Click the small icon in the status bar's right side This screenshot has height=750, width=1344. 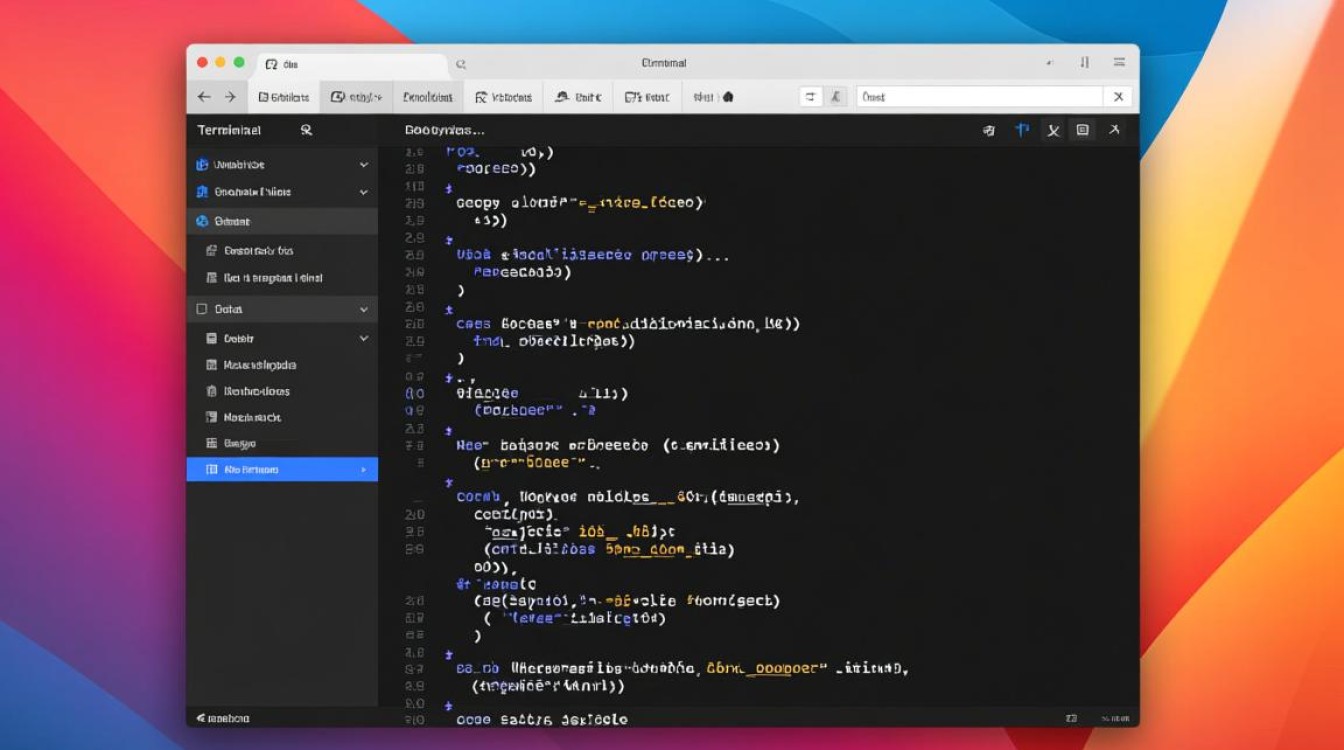pos(1072,718)
